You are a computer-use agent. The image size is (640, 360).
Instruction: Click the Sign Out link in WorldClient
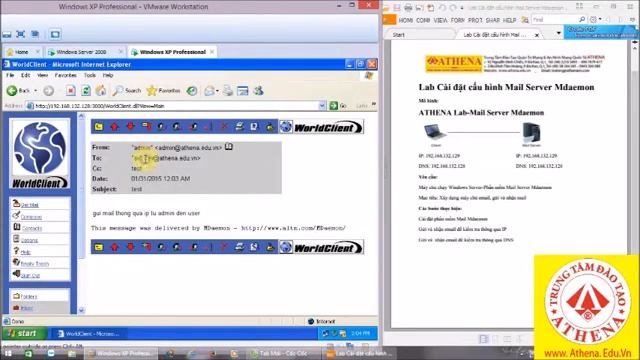click(x=30, y=276)
